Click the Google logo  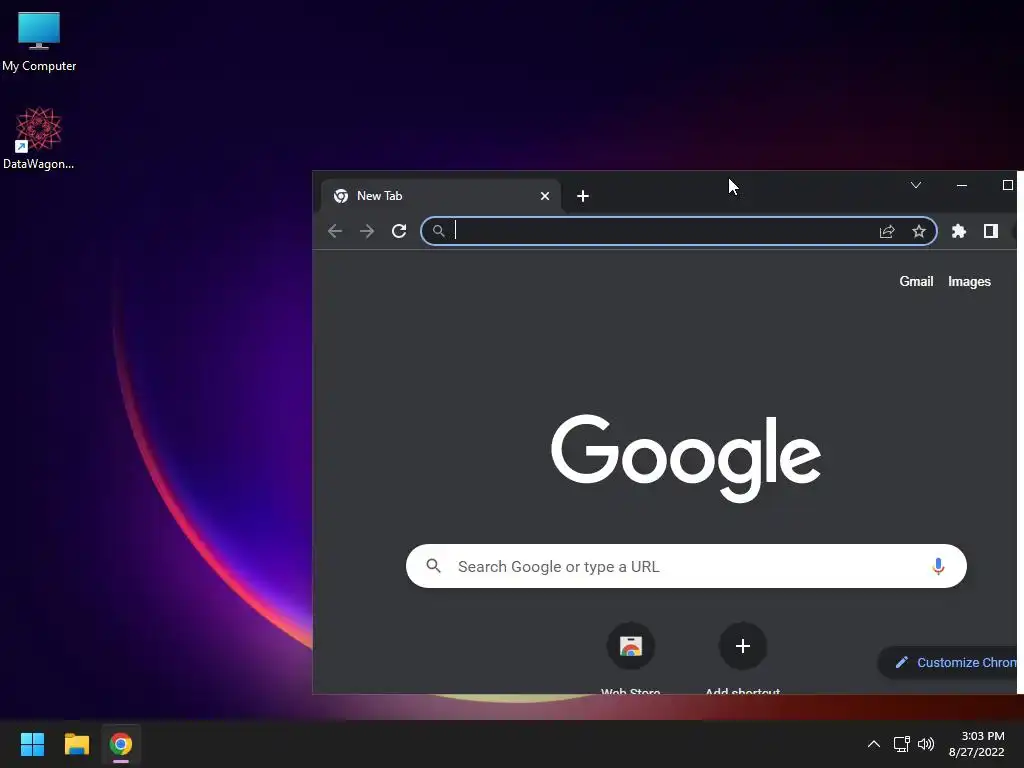pyautogui.click(x=686, y=458)
